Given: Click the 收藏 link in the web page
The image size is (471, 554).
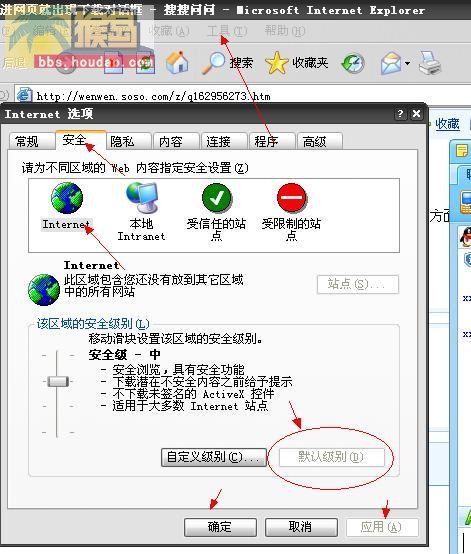Looking at the screenshot, I should (447, 124).
